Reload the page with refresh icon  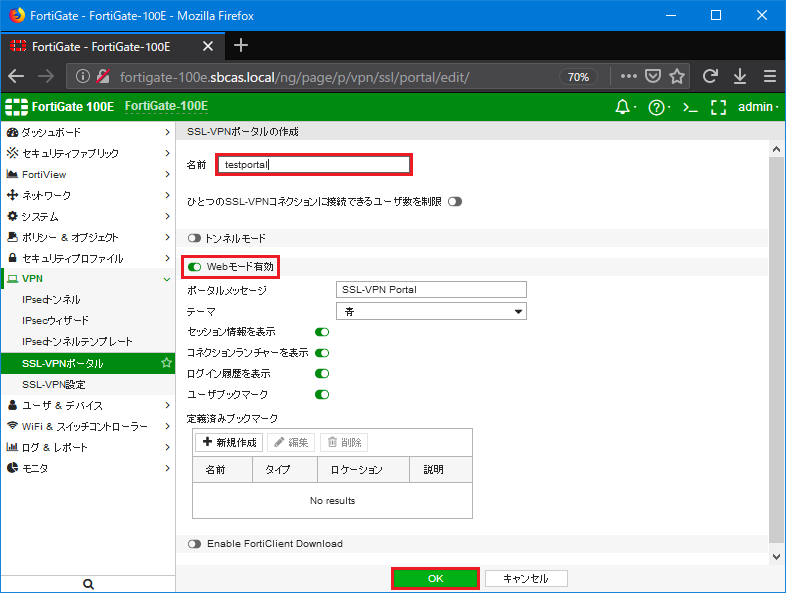pyautogui.click(x=710, y=76)
